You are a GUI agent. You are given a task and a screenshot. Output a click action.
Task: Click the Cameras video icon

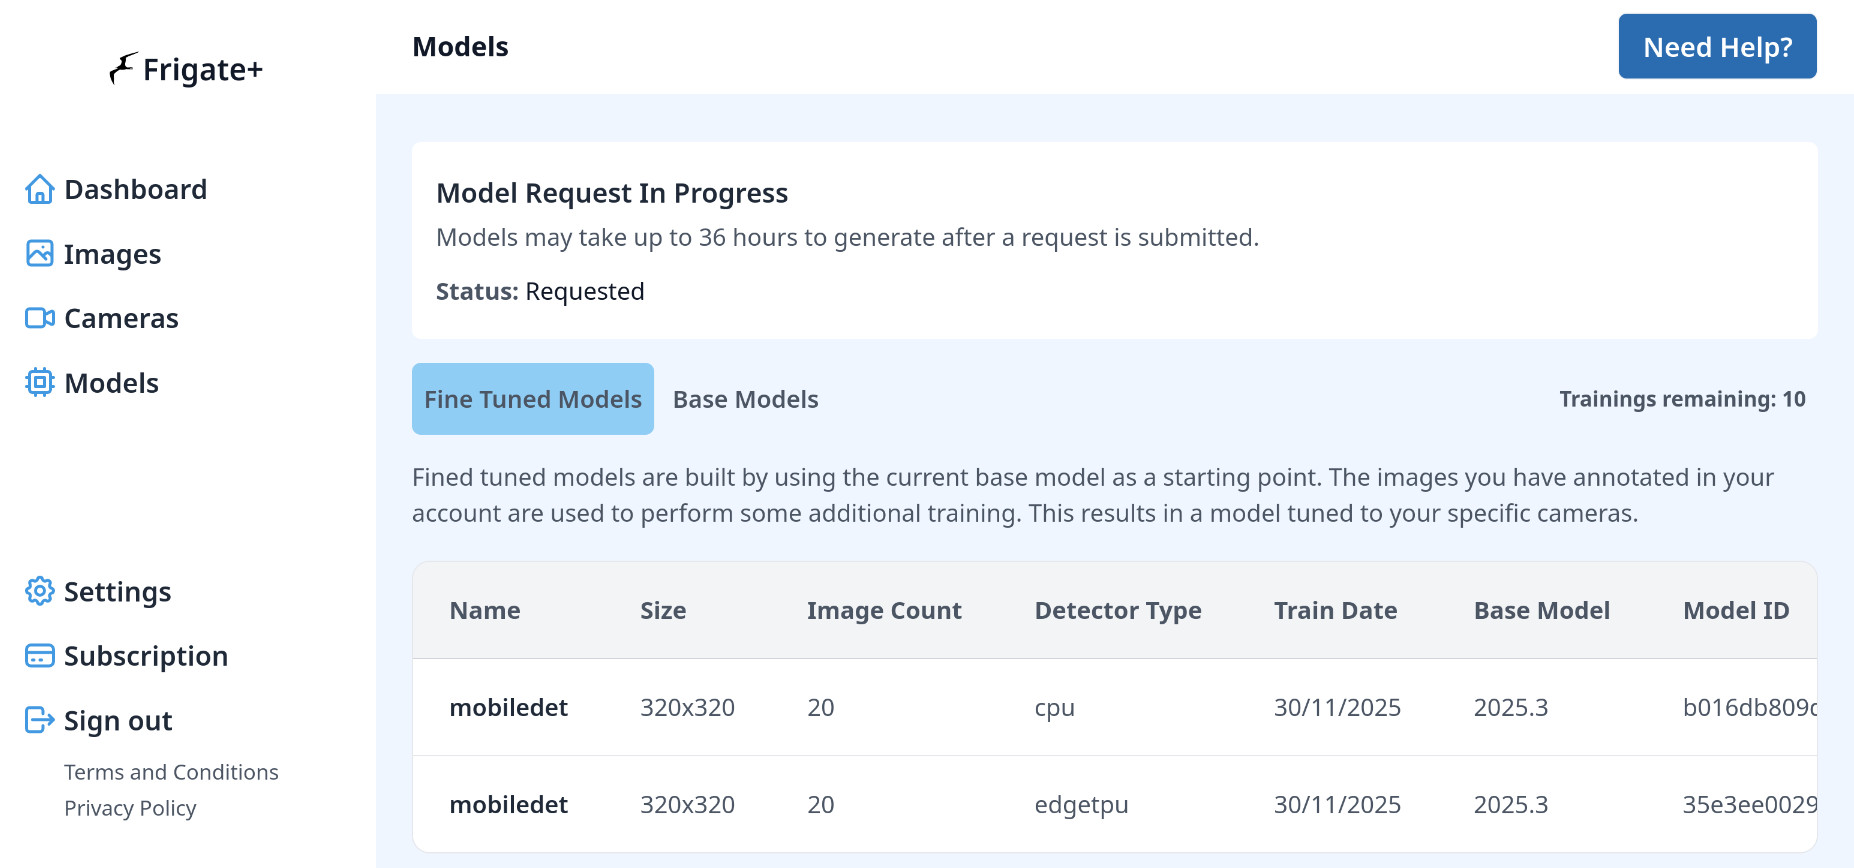(40, 318)
